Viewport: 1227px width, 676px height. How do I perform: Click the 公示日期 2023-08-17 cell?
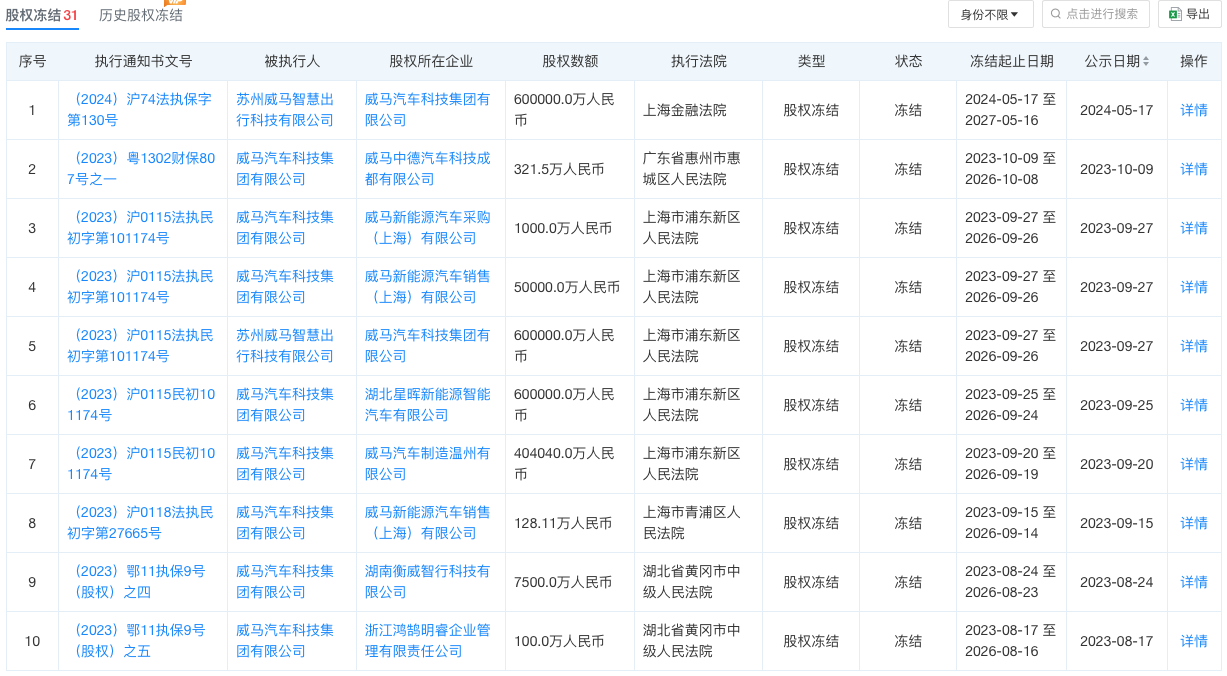coord(1116,641)
